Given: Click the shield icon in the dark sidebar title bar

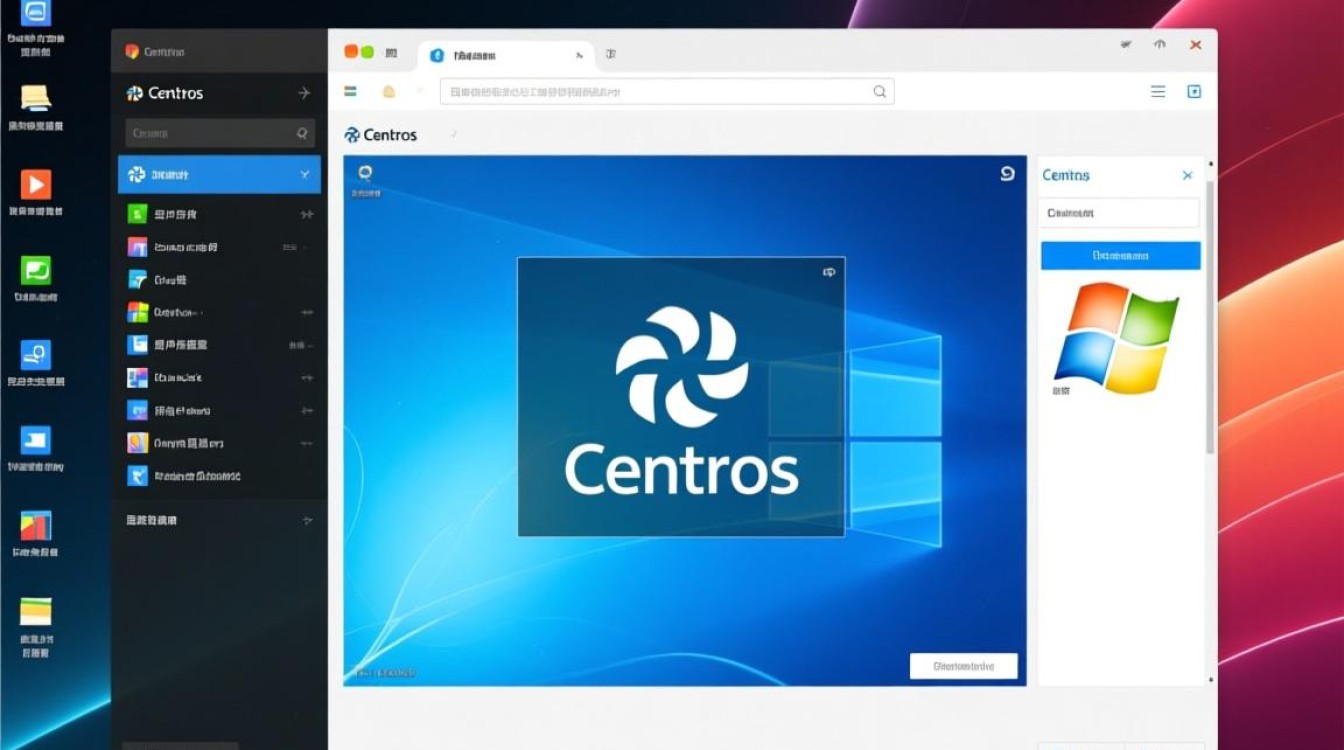Looking at the screenshot, I should coord(131,51).
